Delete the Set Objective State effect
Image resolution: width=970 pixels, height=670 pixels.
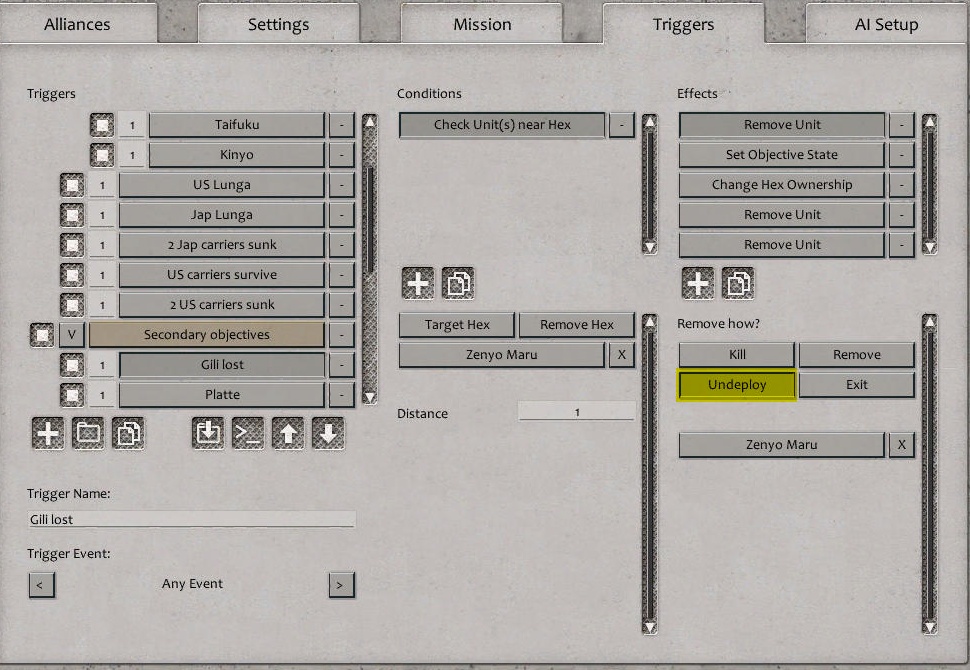(x=901, y=155)
